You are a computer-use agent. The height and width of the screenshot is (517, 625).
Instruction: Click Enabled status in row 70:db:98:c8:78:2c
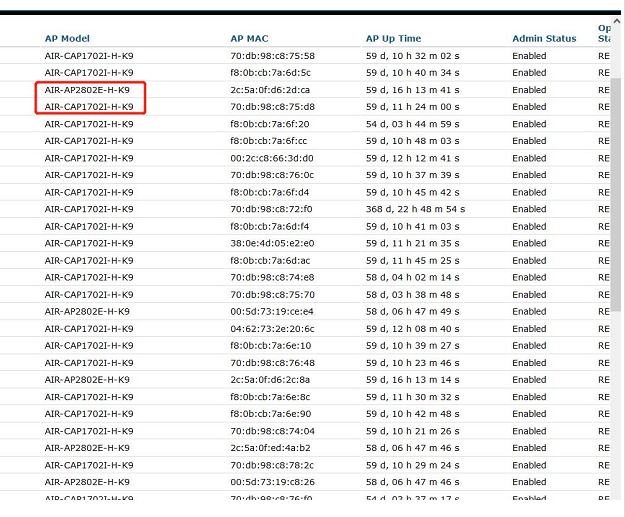pos(529,465)
